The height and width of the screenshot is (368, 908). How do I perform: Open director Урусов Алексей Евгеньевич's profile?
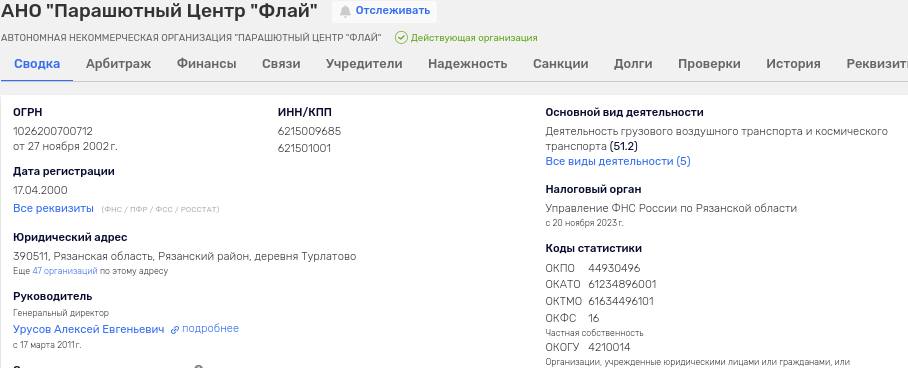[x=89, y=329]
